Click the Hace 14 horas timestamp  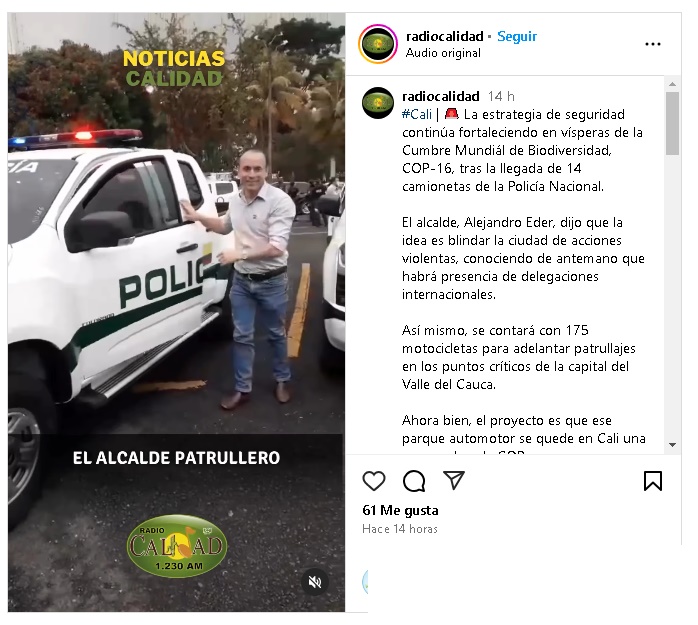tap(400, 529)
